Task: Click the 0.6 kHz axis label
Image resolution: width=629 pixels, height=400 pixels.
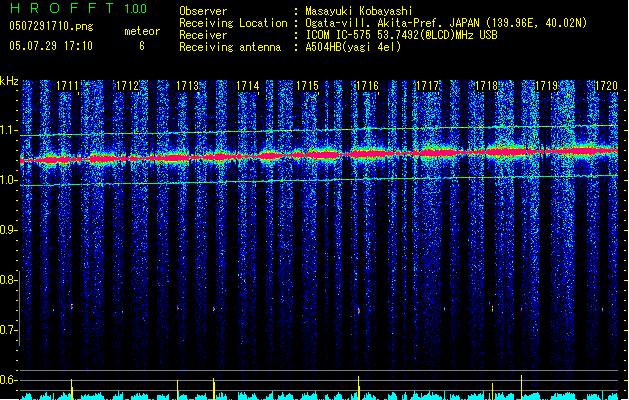Action: click(8, 380)
